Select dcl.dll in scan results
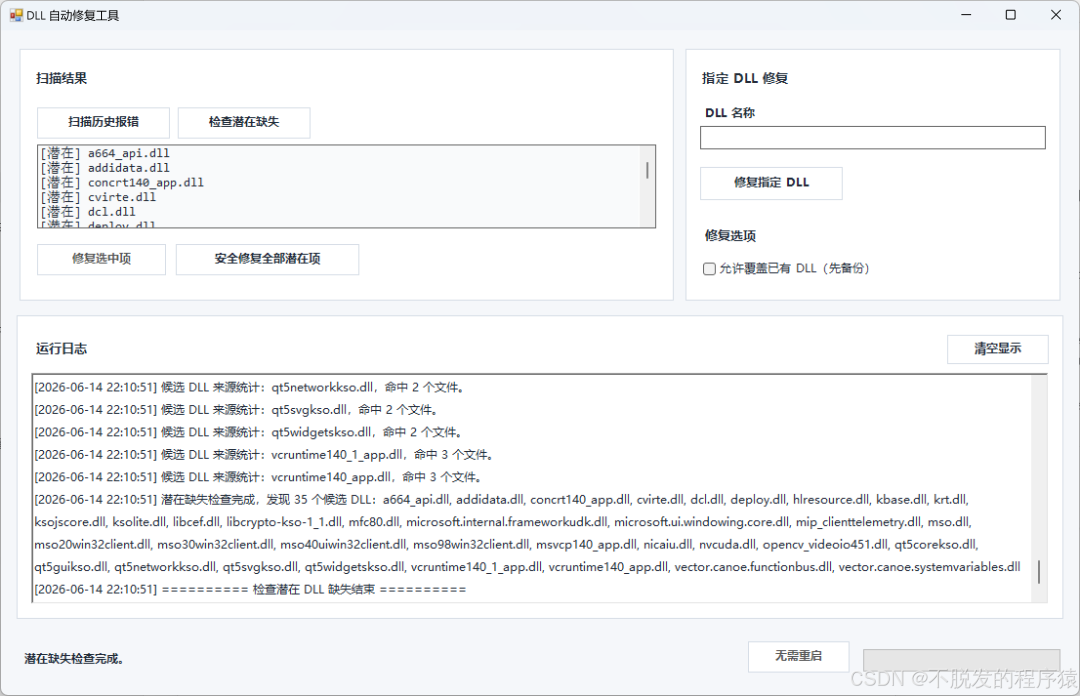 (339, 212)
